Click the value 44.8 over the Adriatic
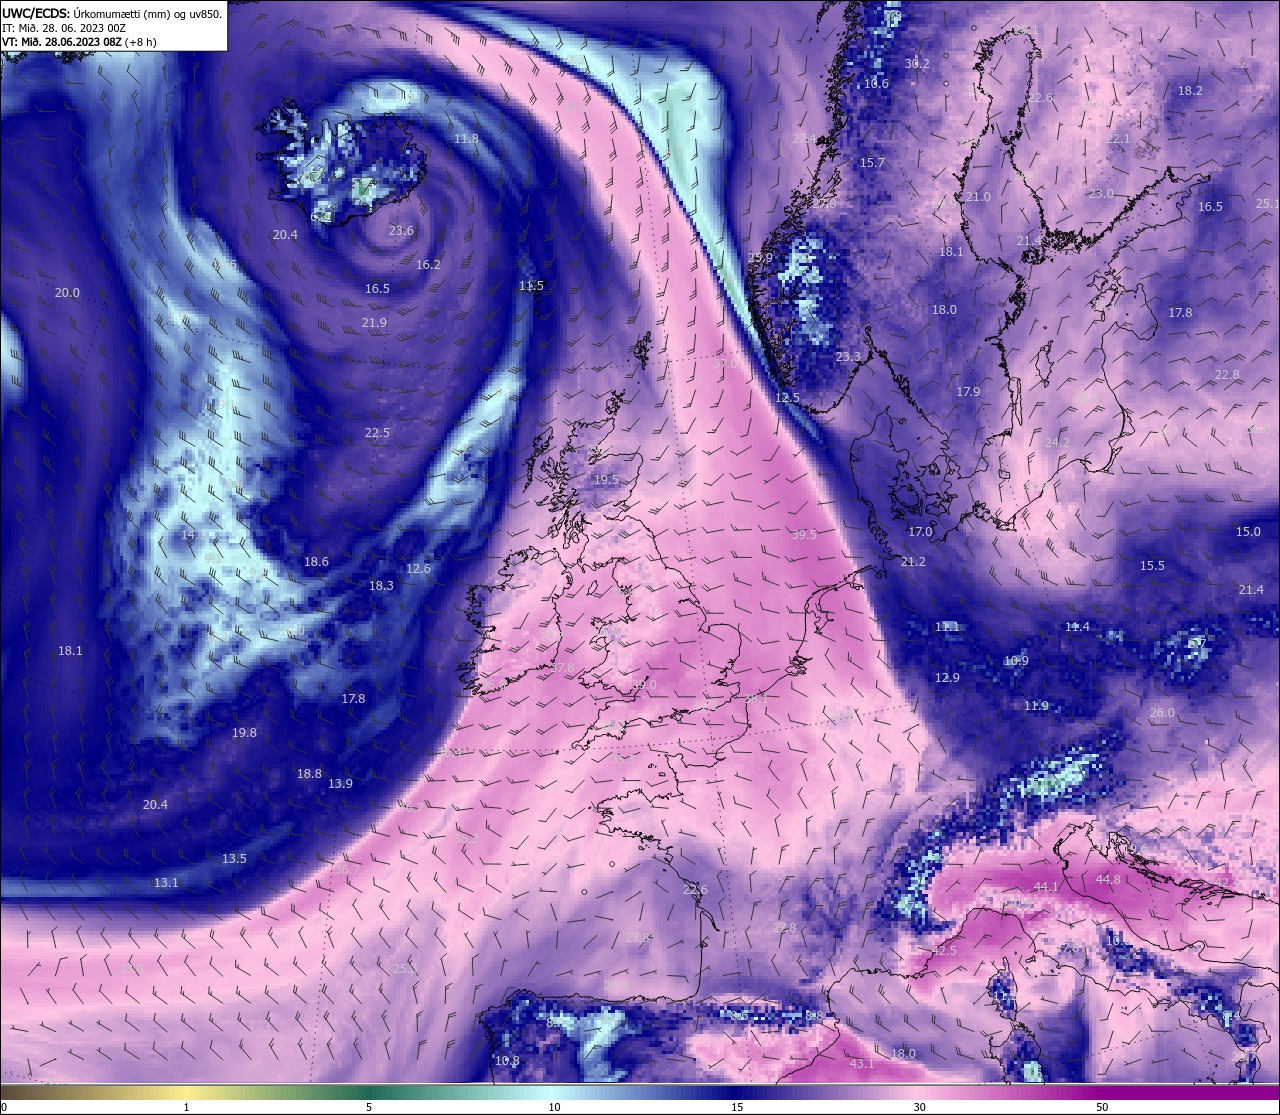The image size is (1280, 1115). point(1108,880)
